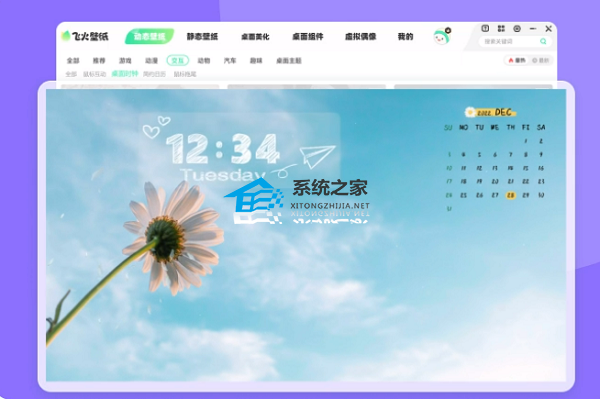Switch to 最新 newest sorting

[540, 60]
